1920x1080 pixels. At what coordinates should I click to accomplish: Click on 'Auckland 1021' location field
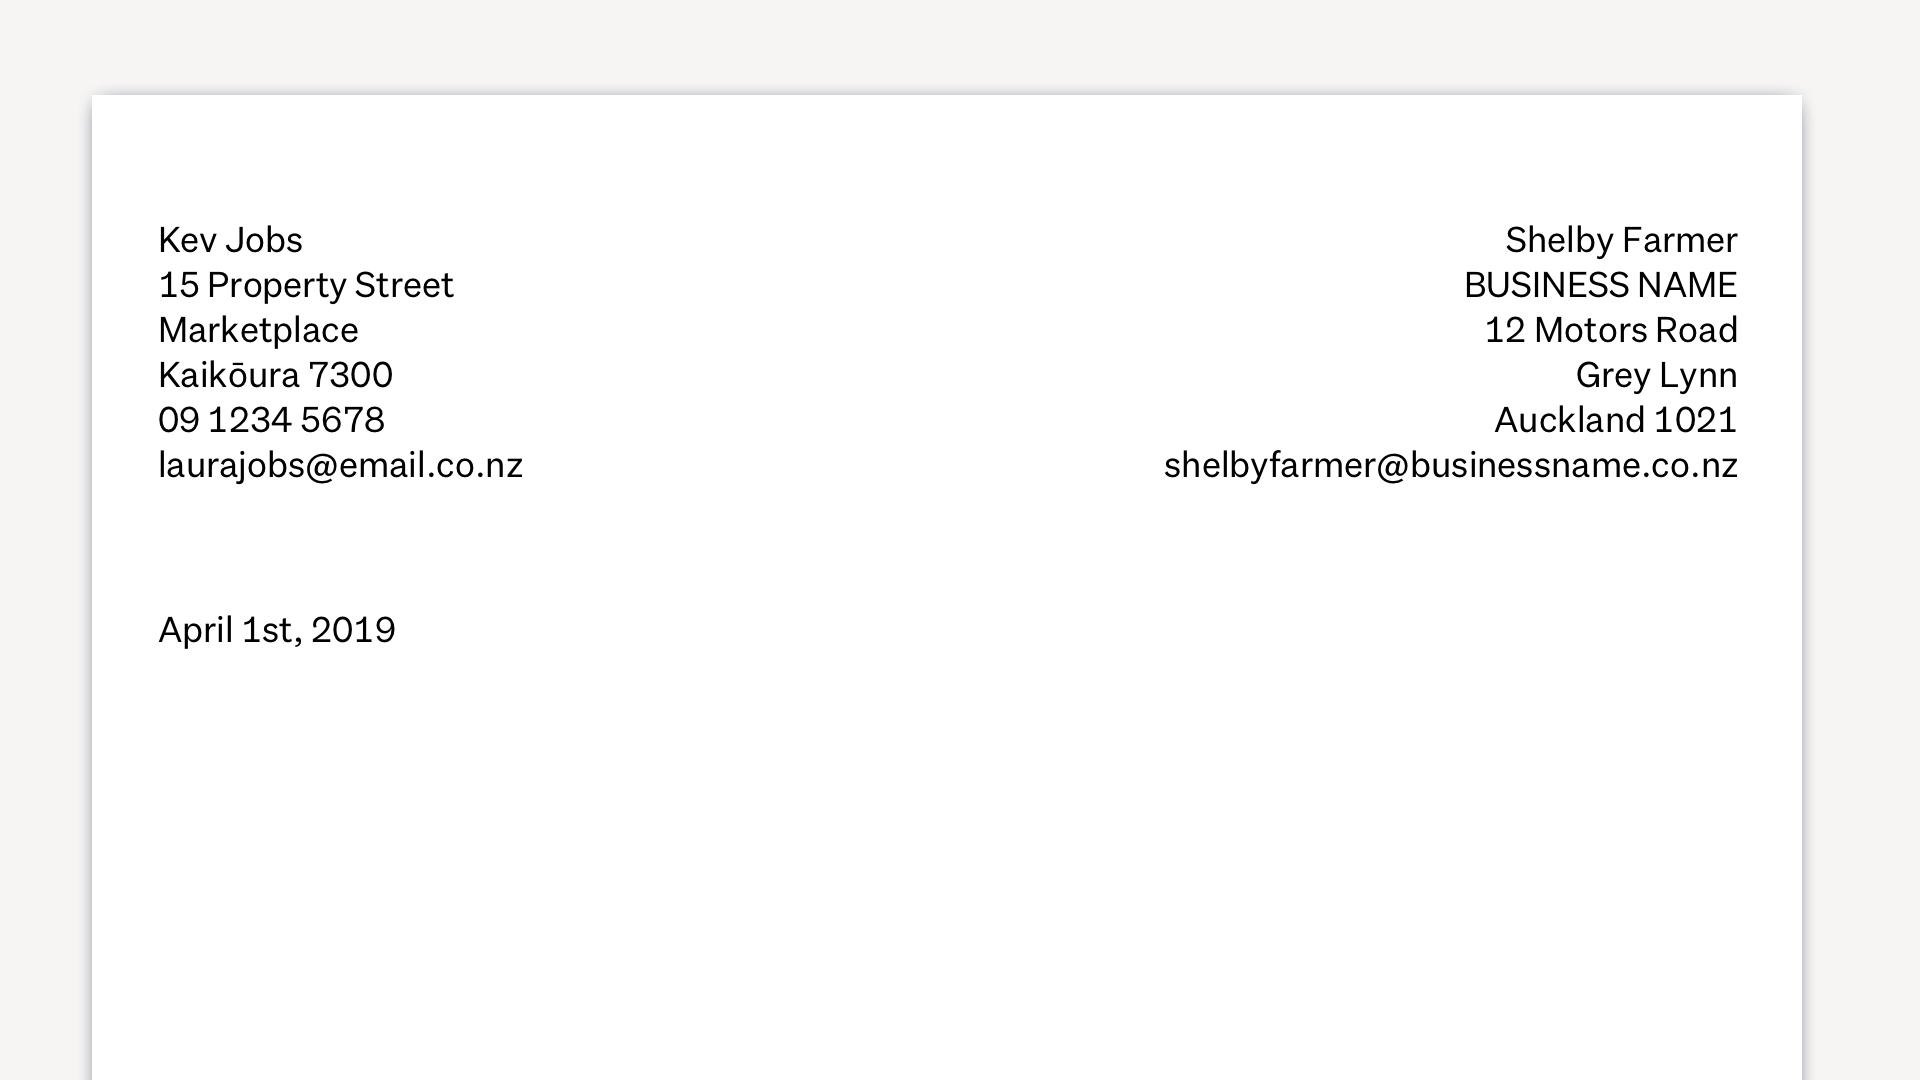1614,418
